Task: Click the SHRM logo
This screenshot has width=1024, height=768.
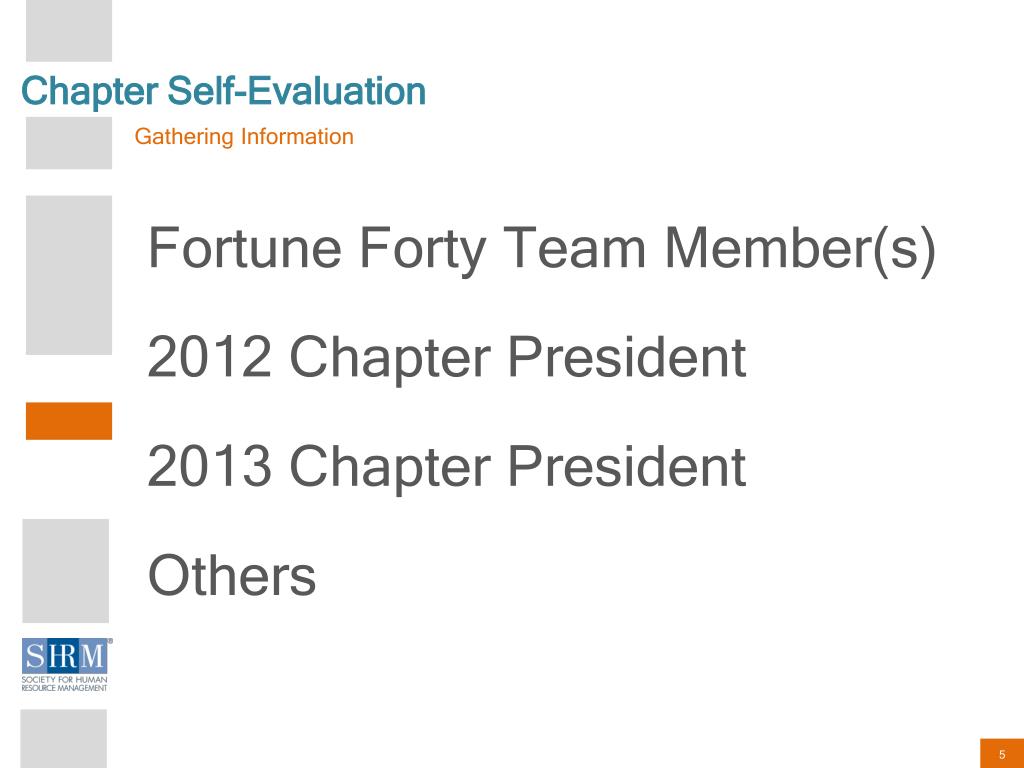Action: tap(65, 665)
